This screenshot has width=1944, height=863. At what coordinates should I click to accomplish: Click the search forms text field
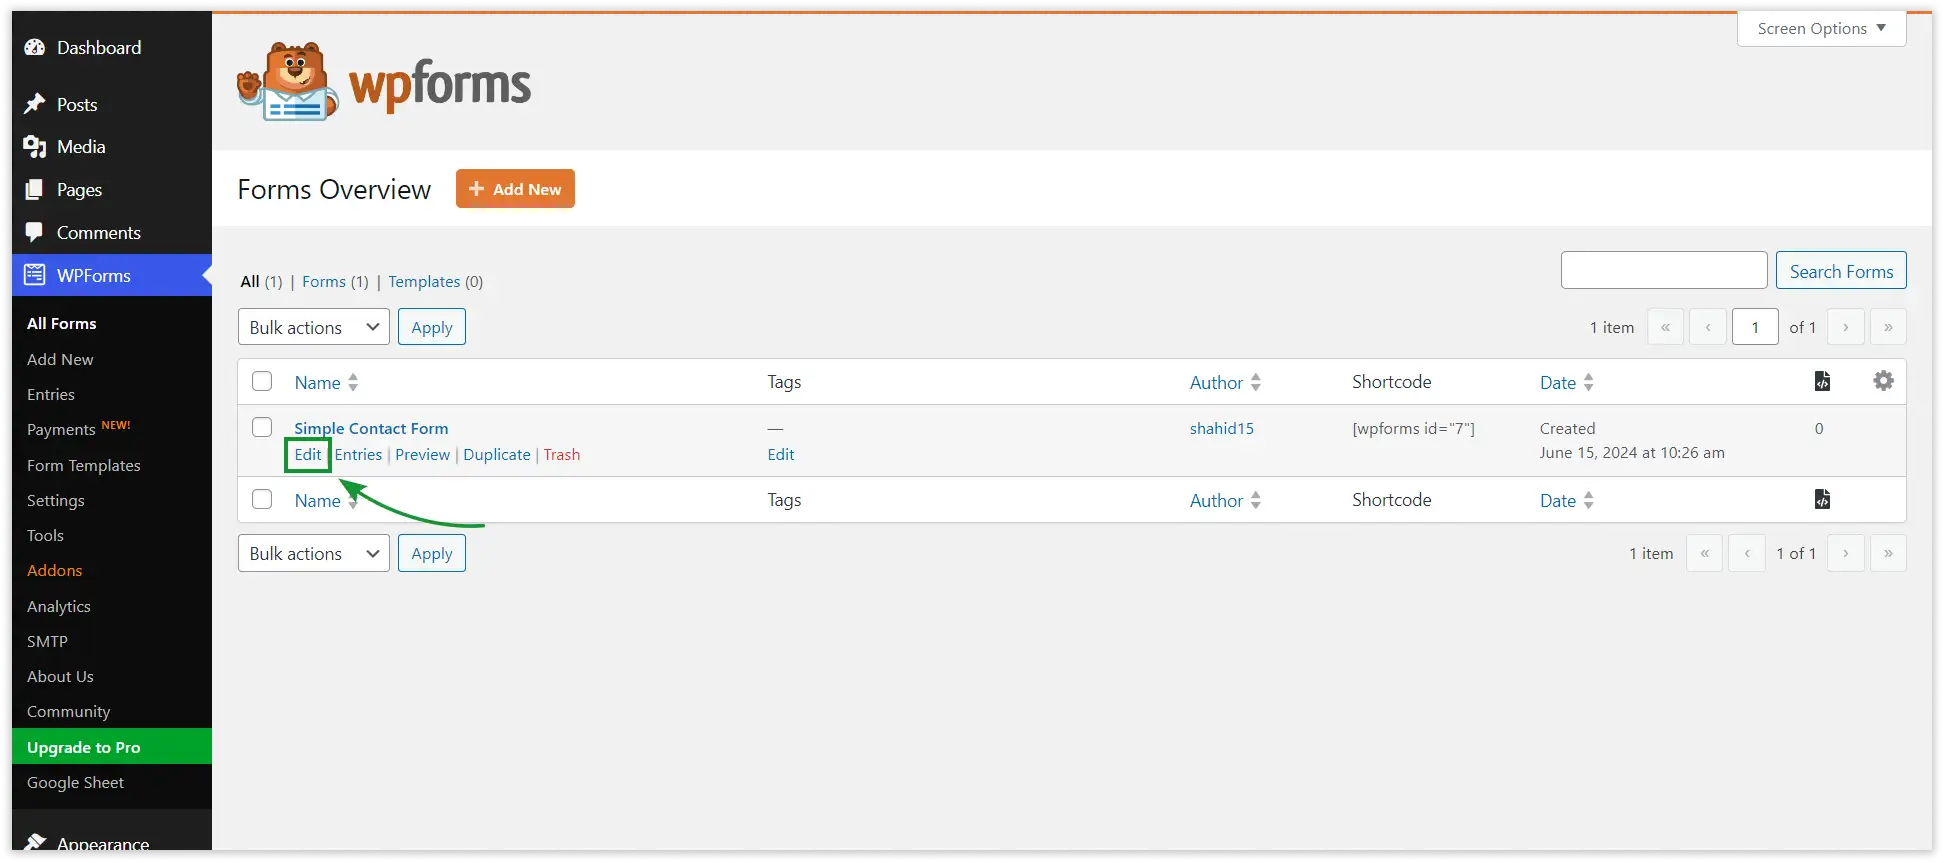[x=1664, y=270]
